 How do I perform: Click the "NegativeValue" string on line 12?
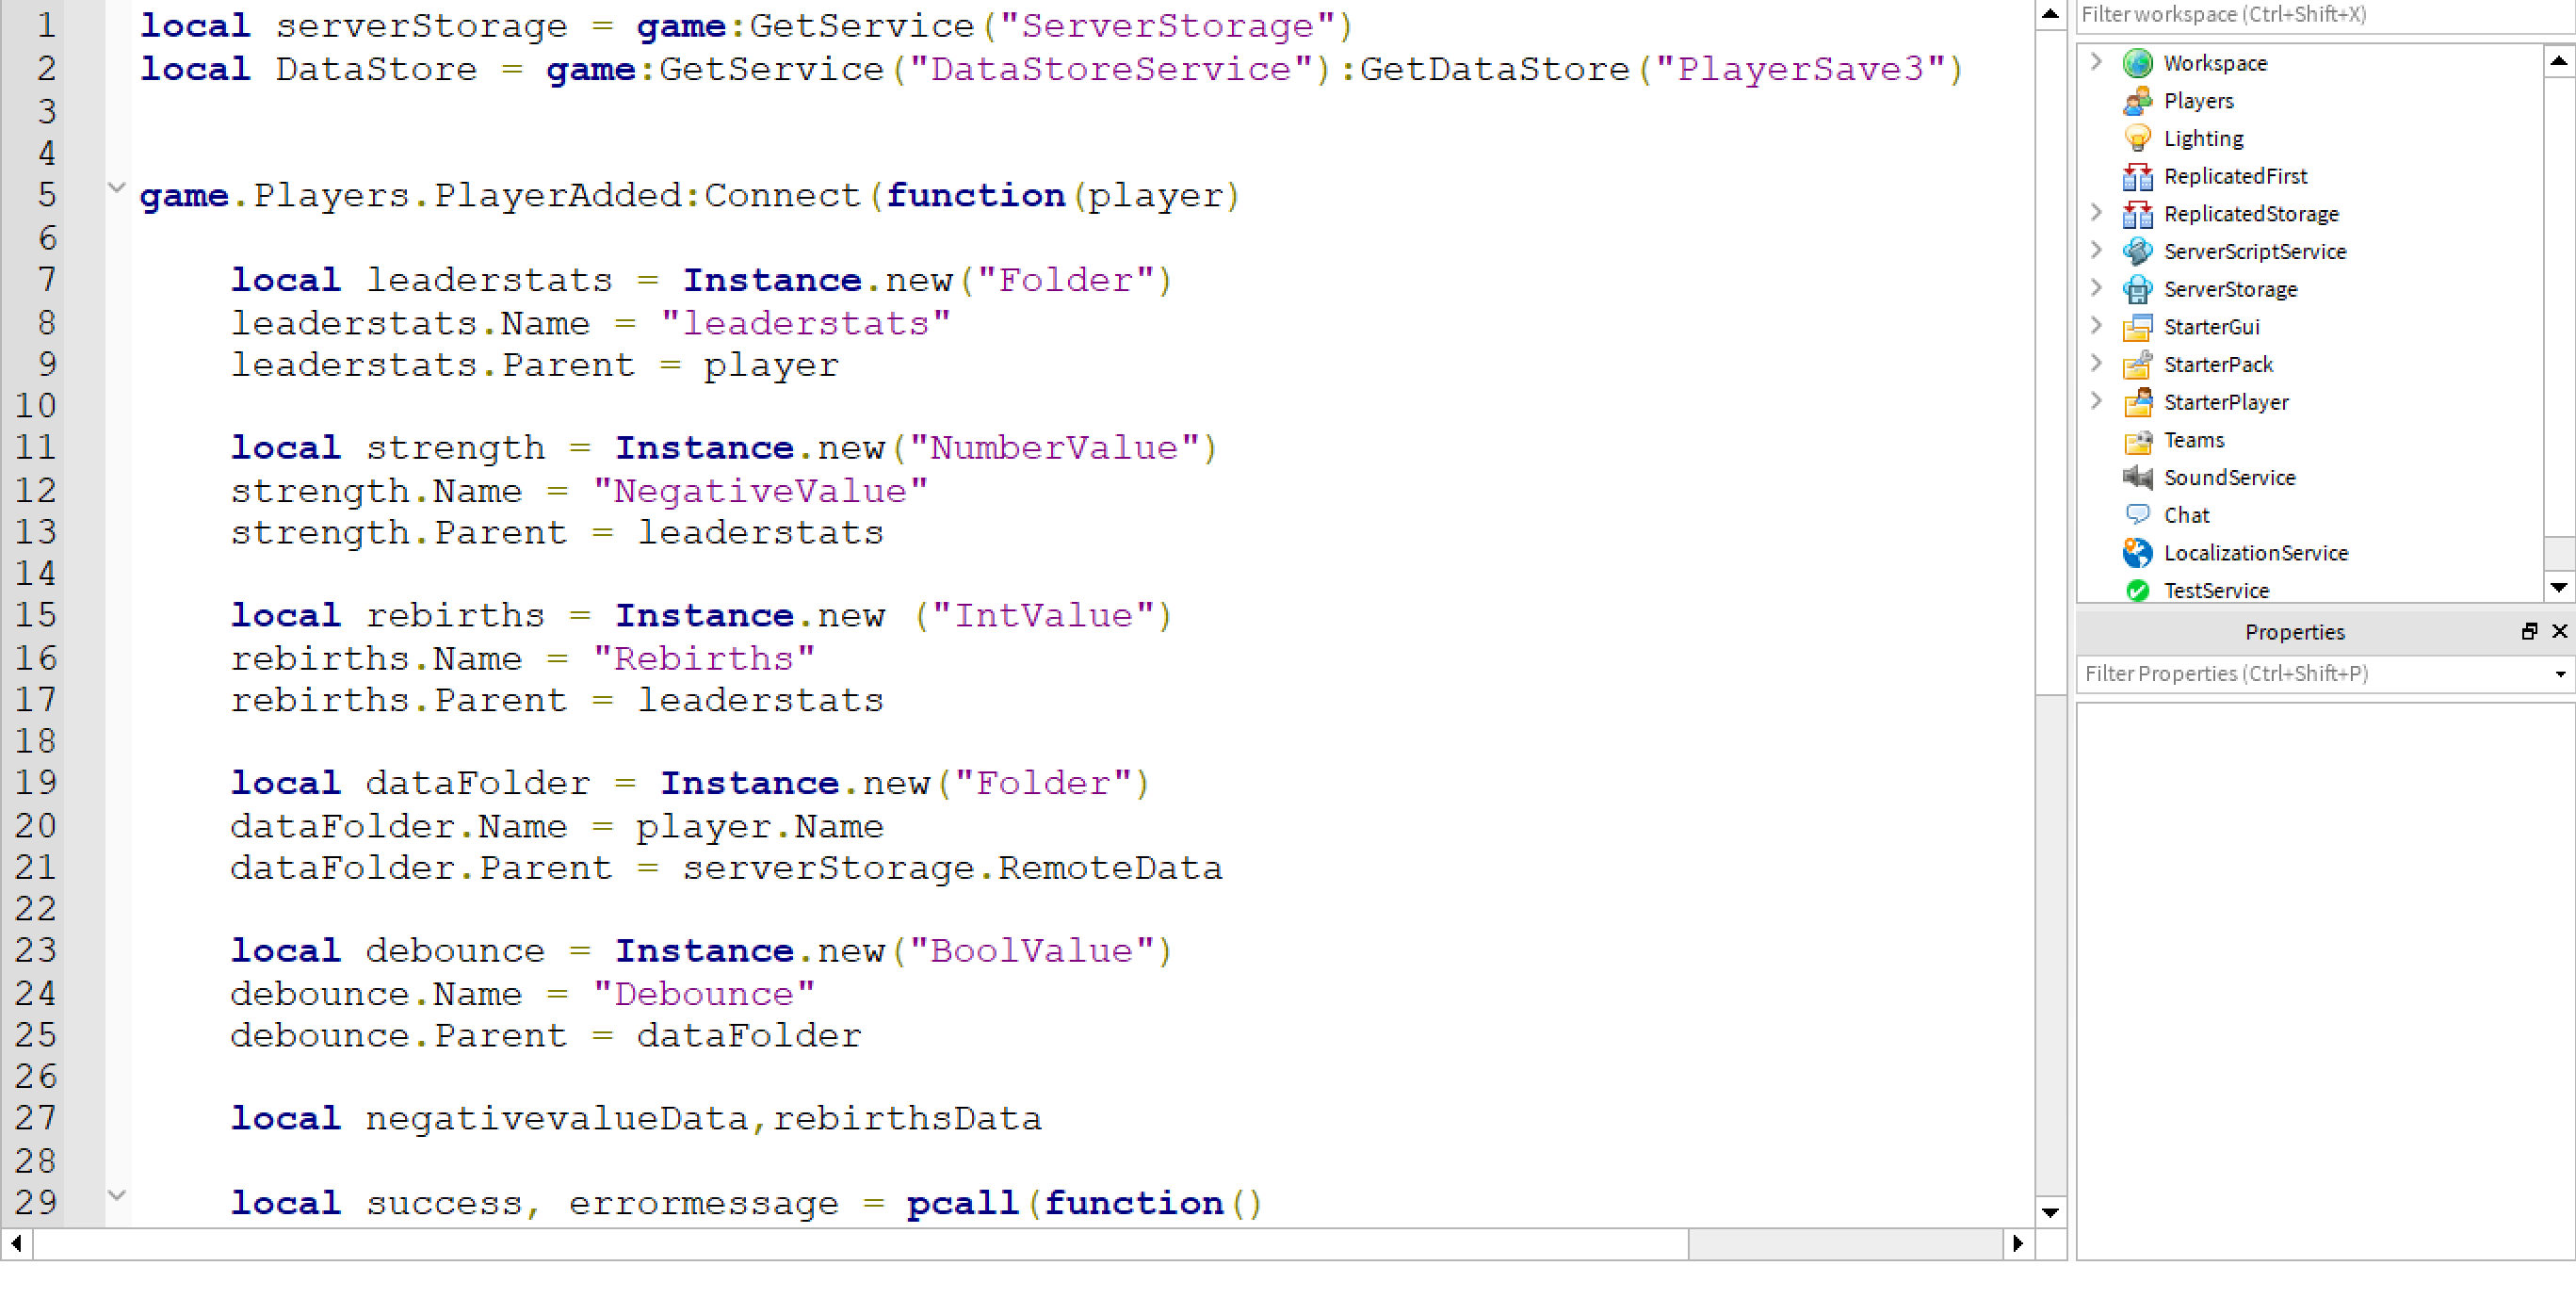click(760, 490)
